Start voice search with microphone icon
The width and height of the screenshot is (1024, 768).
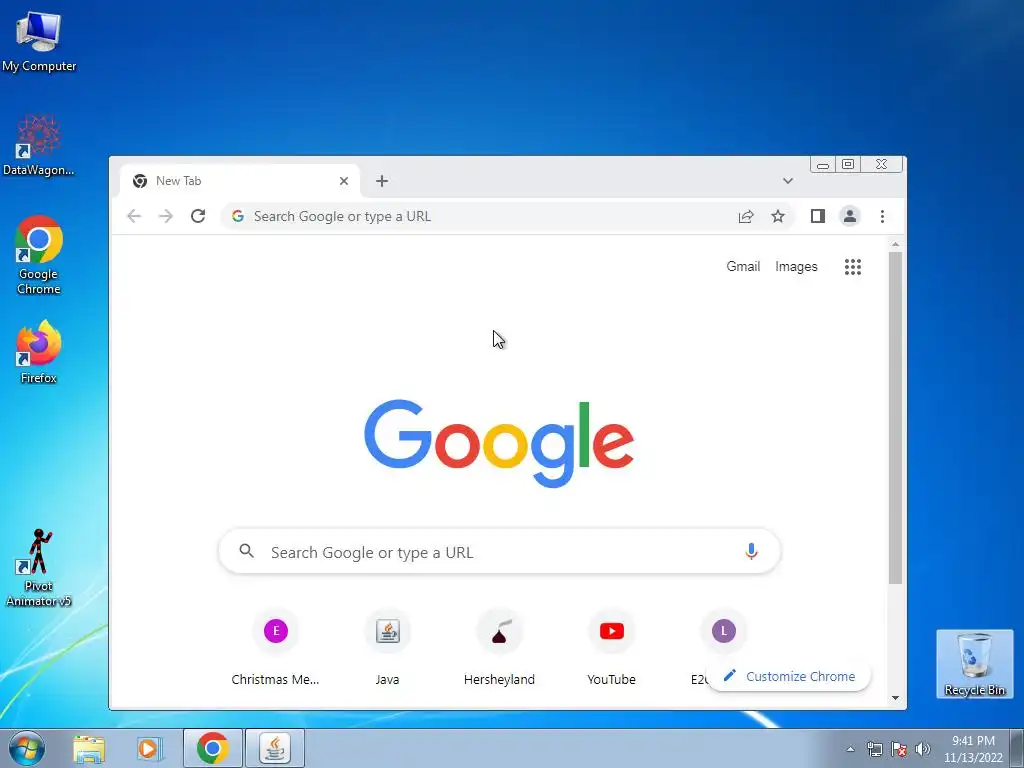pos(751,551)
